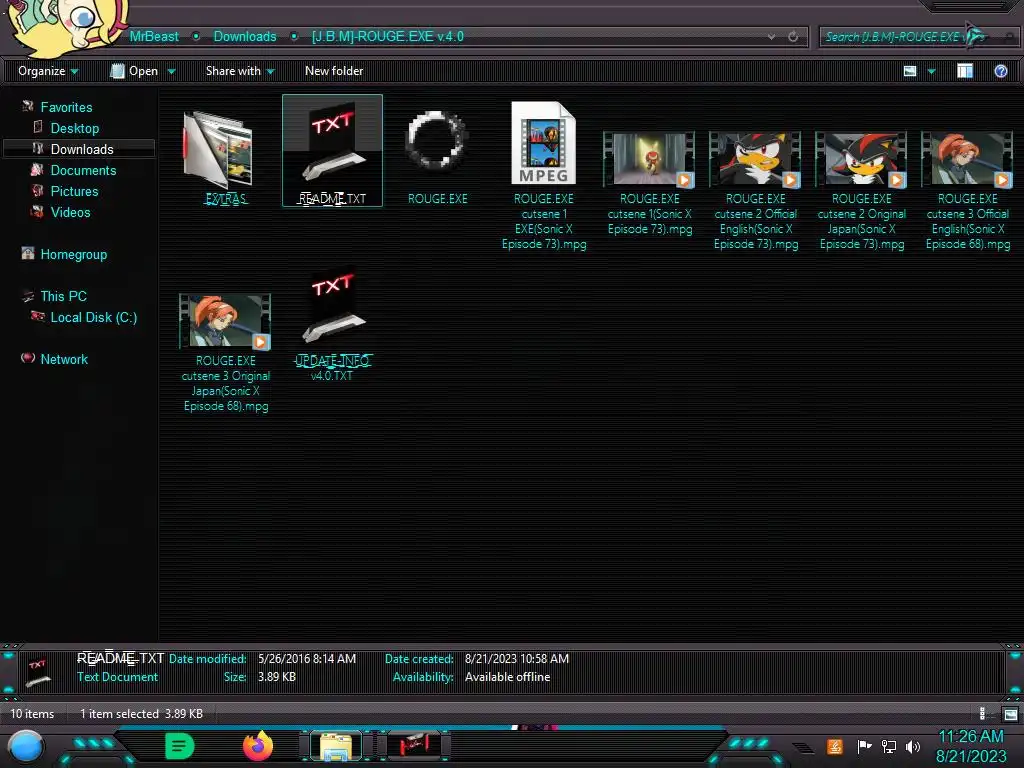Screen dimensions: 1024x768
Task: Click the README.TXT icon in details pane
Action: [x=37, y=672]
